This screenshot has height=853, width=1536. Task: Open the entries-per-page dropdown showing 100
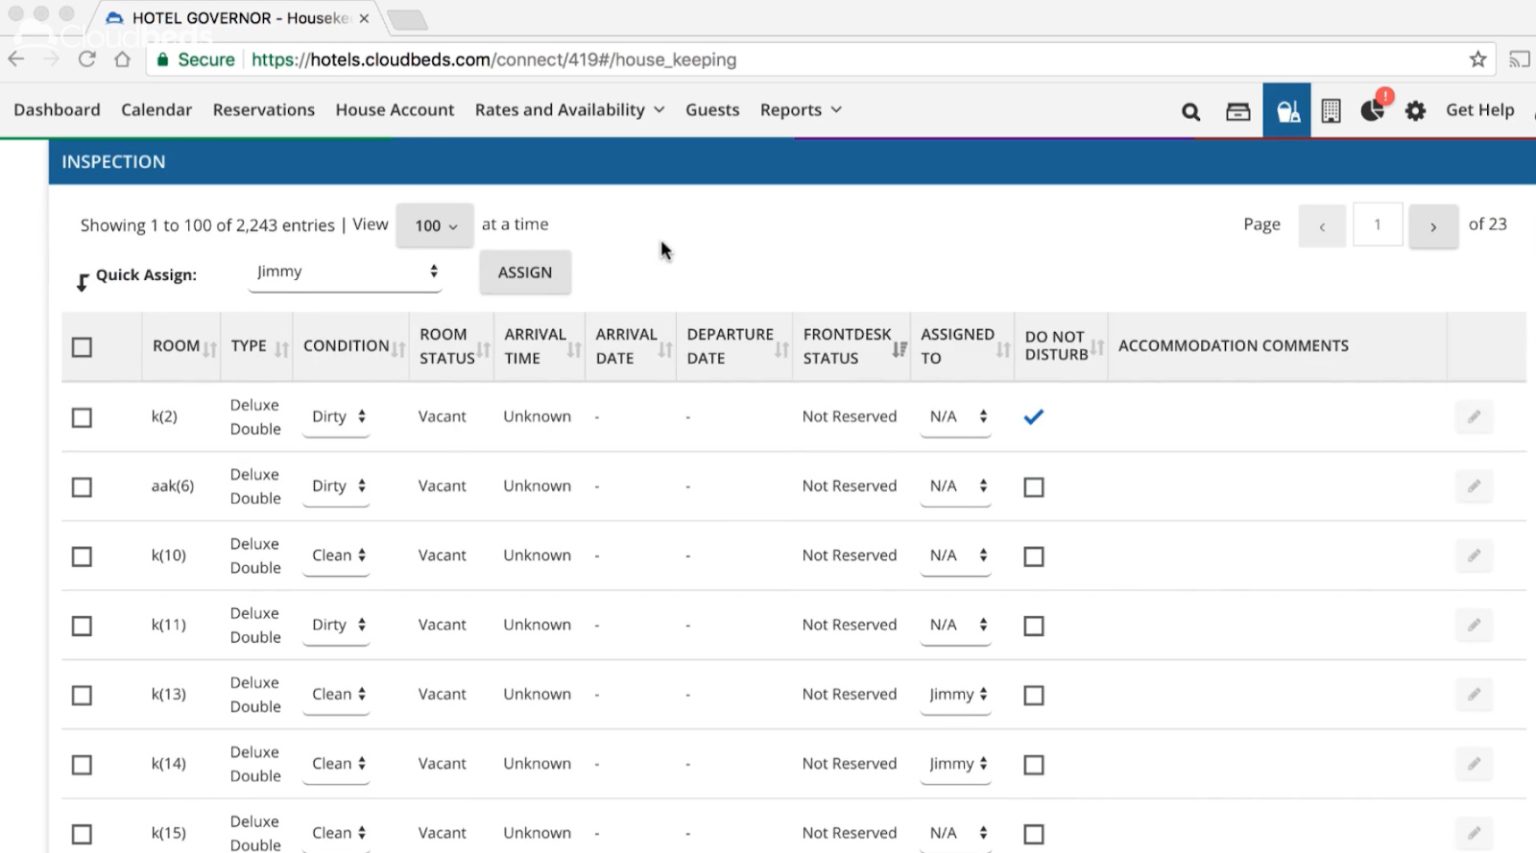[x=434, y=225]
